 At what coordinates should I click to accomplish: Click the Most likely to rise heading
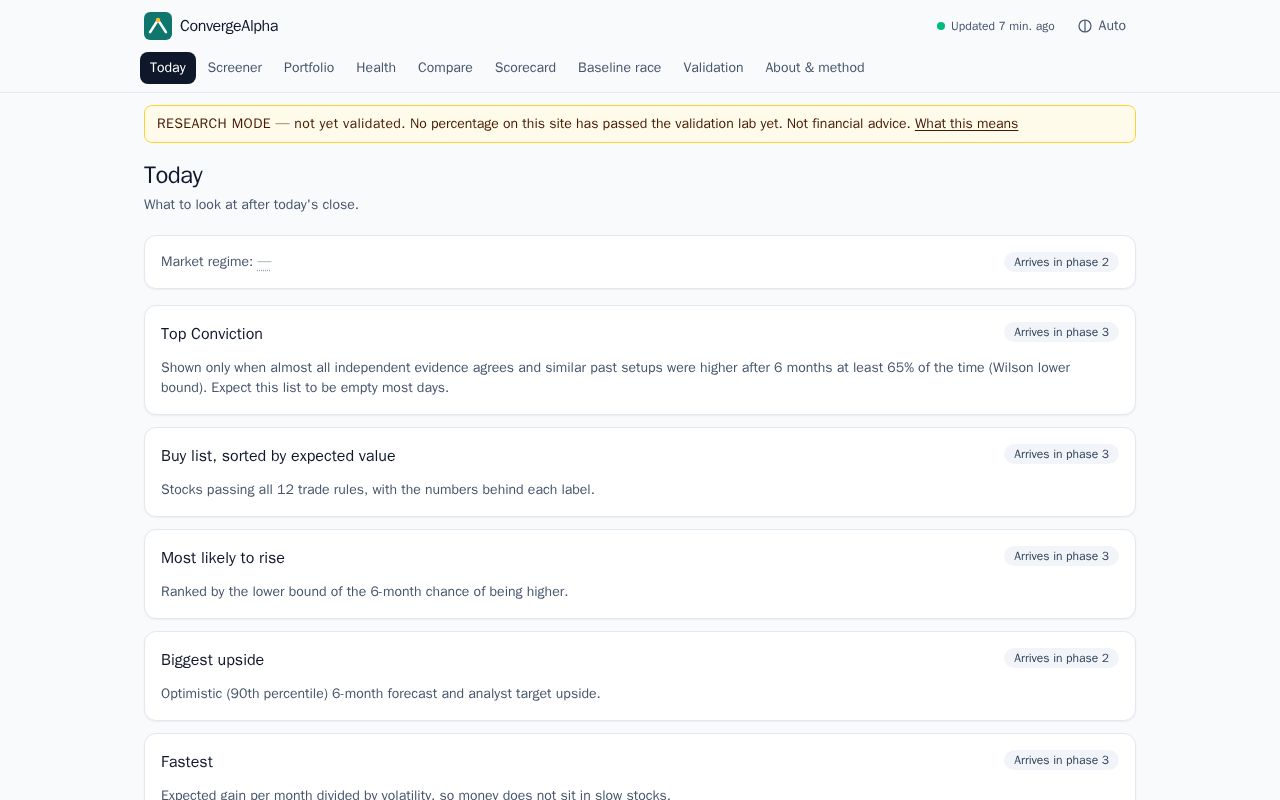tap(223, 558)
